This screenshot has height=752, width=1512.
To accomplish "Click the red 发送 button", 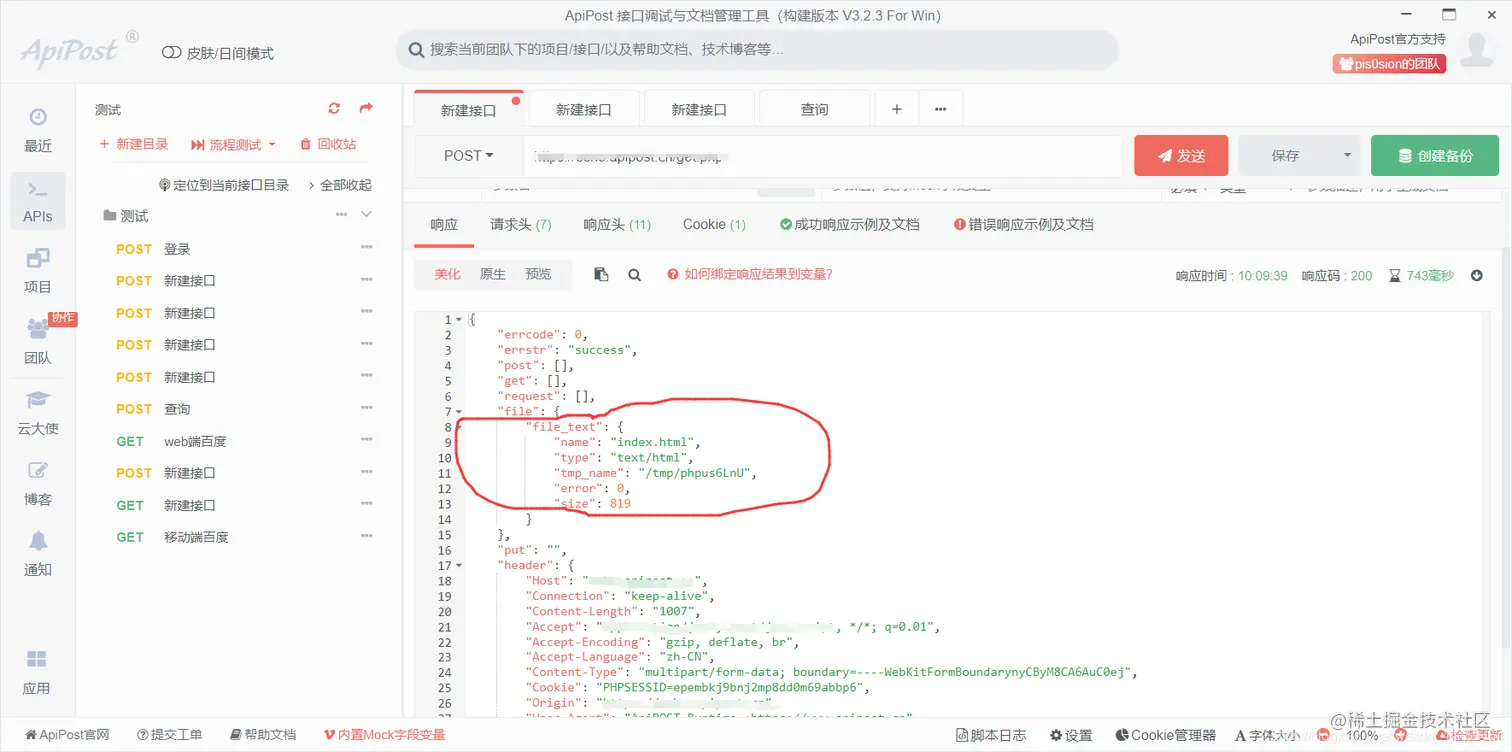I will 1181,156.
